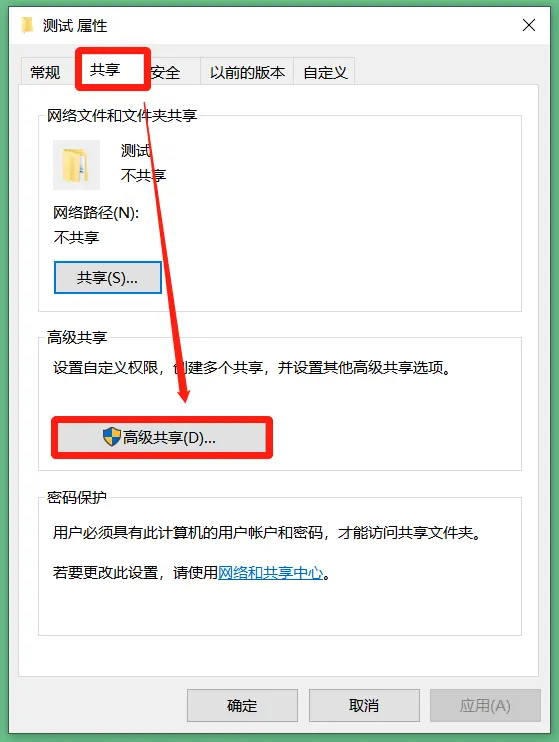Cancel with the 取消 button
Screen dimensions: 559x742
pyautogui.click(x=364, y=706)
